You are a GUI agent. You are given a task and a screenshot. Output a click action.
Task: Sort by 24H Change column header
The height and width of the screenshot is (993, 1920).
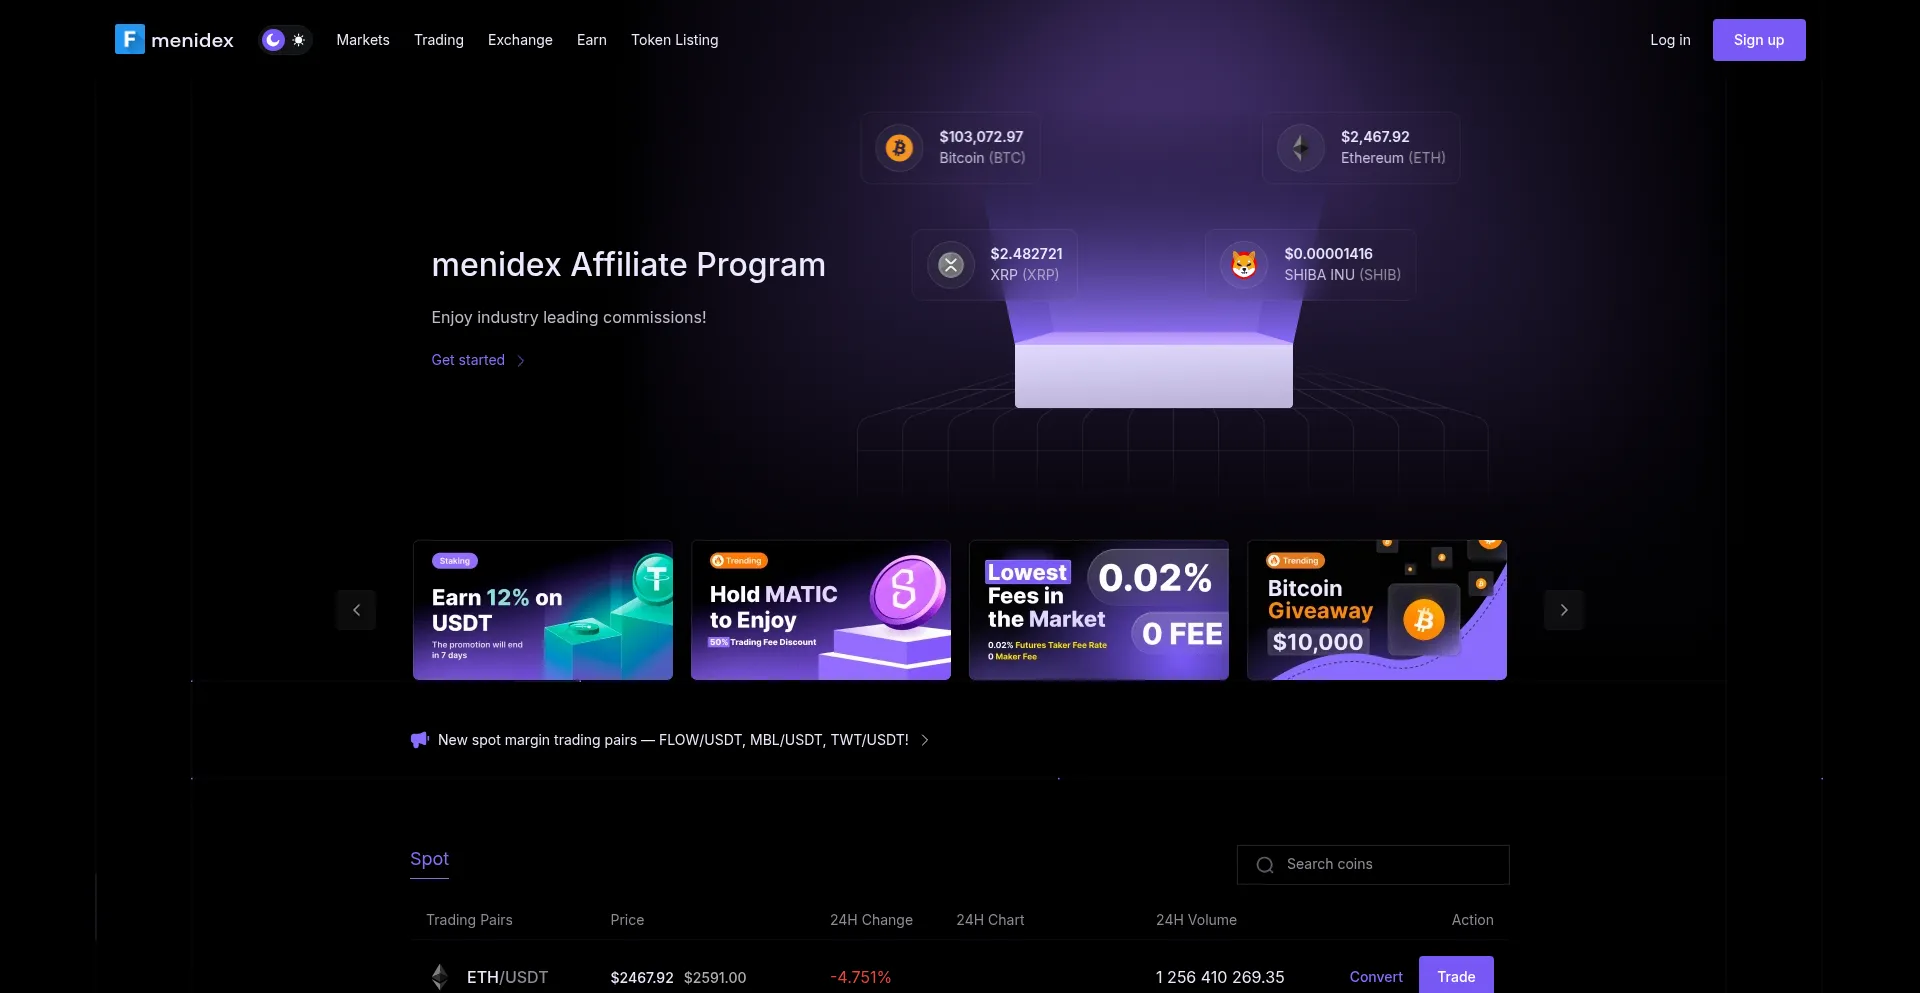pyautogui.click(x=871, y=920)
